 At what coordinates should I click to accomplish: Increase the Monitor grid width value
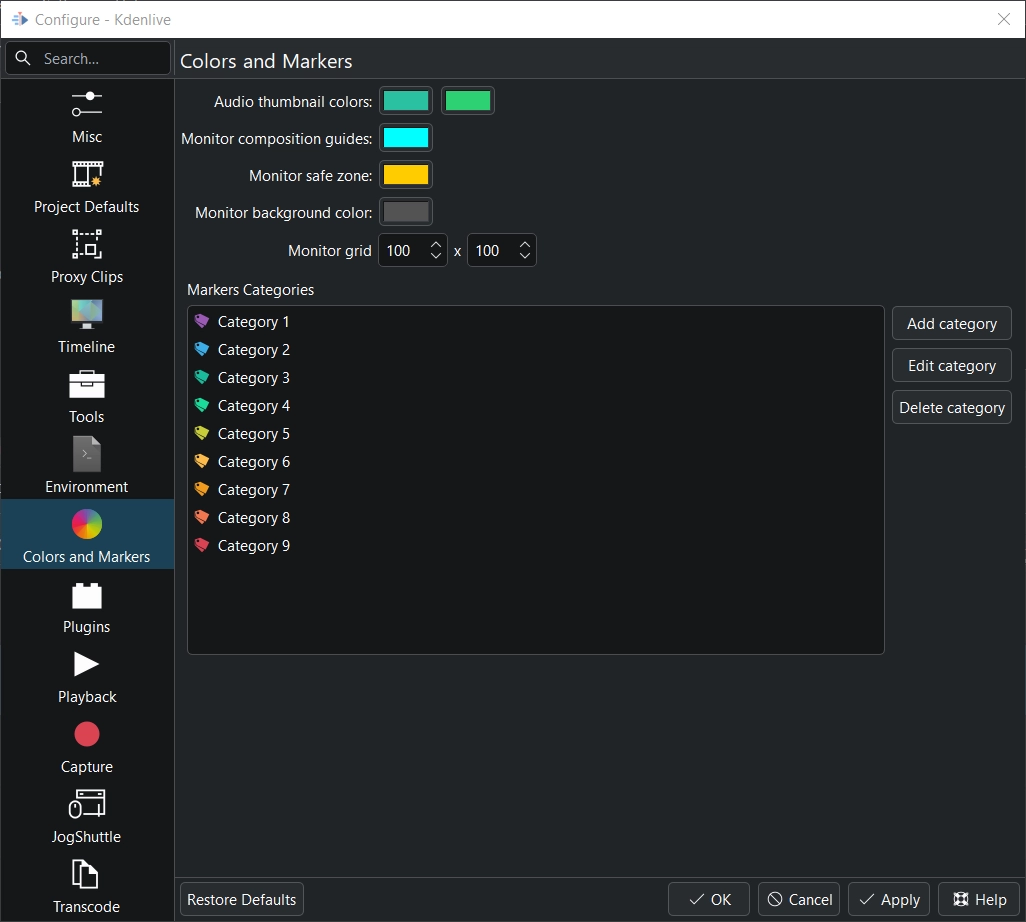pyautogui.click(x=435, y=244)
